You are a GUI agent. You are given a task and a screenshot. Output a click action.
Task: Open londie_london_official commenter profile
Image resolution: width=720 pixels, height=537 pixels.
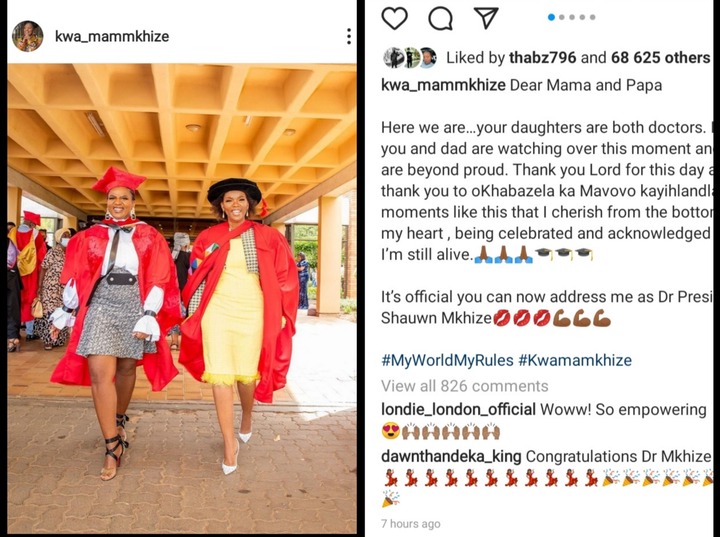click(x=458, y=409)
